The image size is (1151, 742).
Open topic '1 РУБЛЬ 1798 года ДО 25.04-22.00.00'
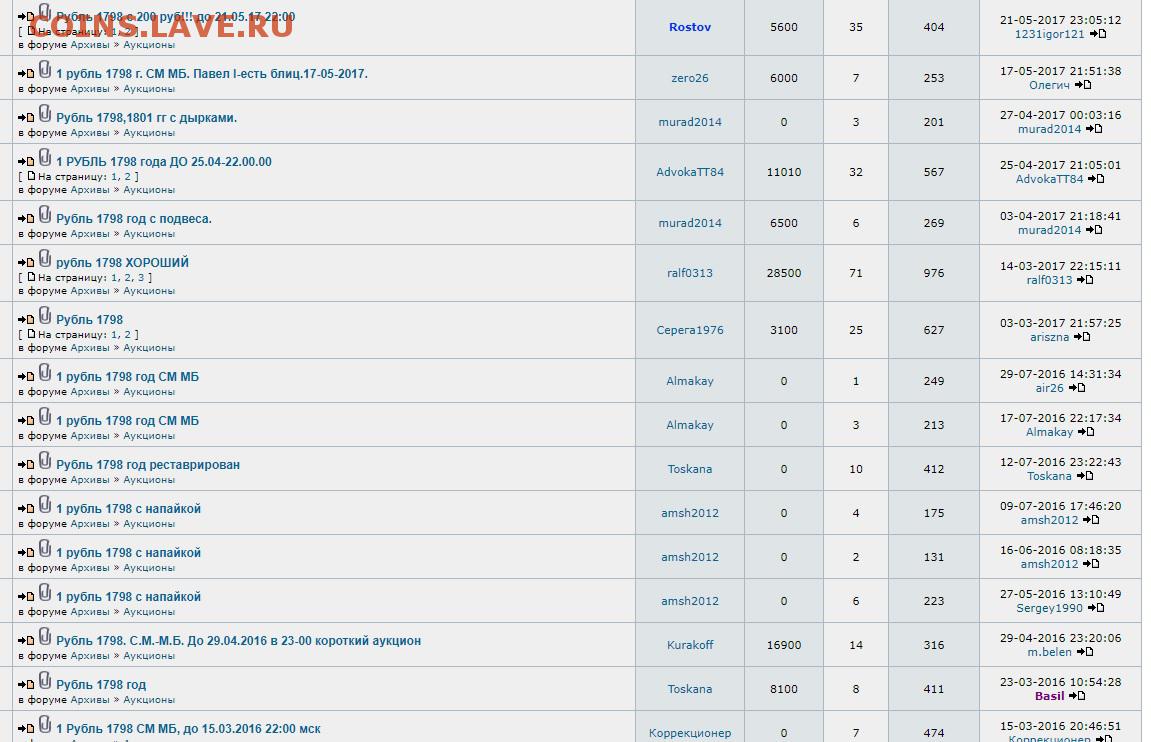[164, 161]
